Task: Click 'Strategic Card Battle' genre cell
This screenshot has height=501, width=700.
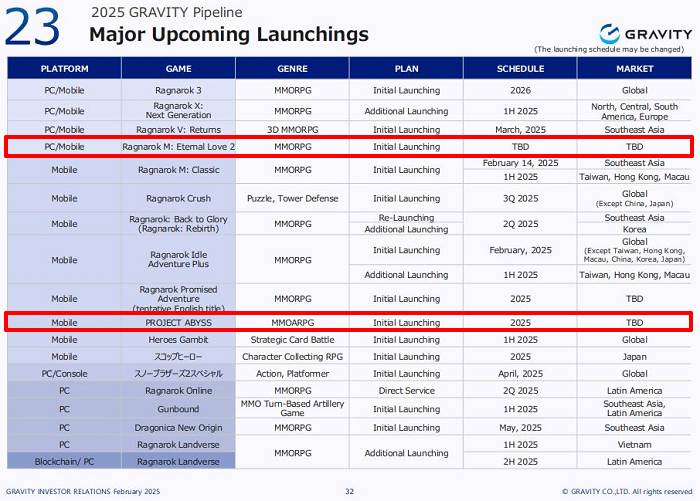Action: (x=292, y=340)
